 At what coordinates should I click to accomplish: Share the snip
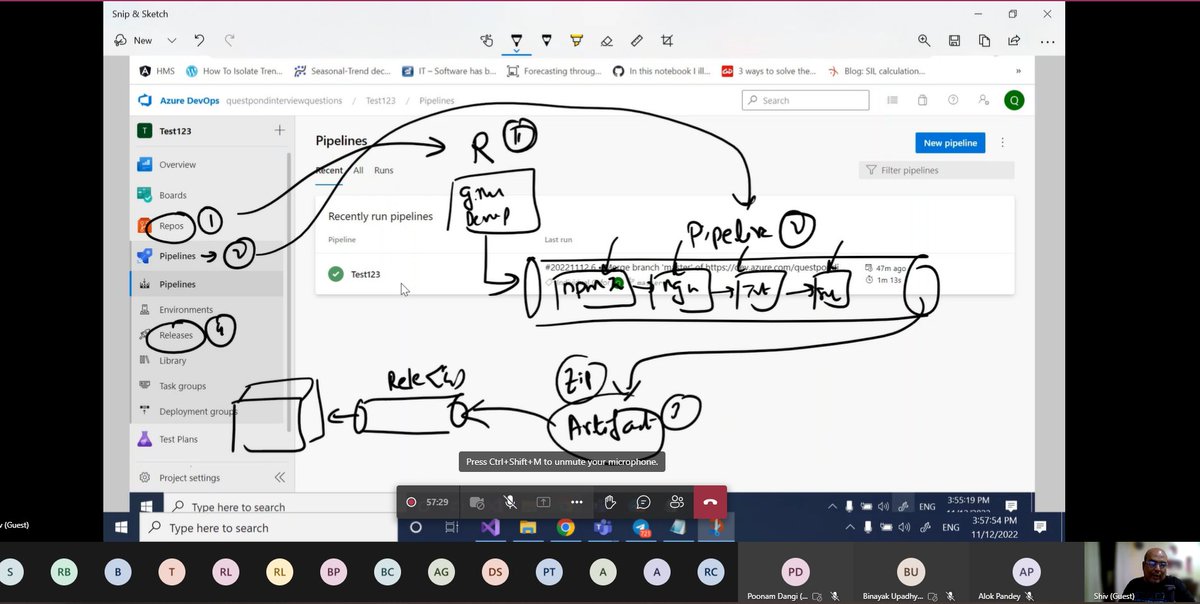pos(1015,40)
